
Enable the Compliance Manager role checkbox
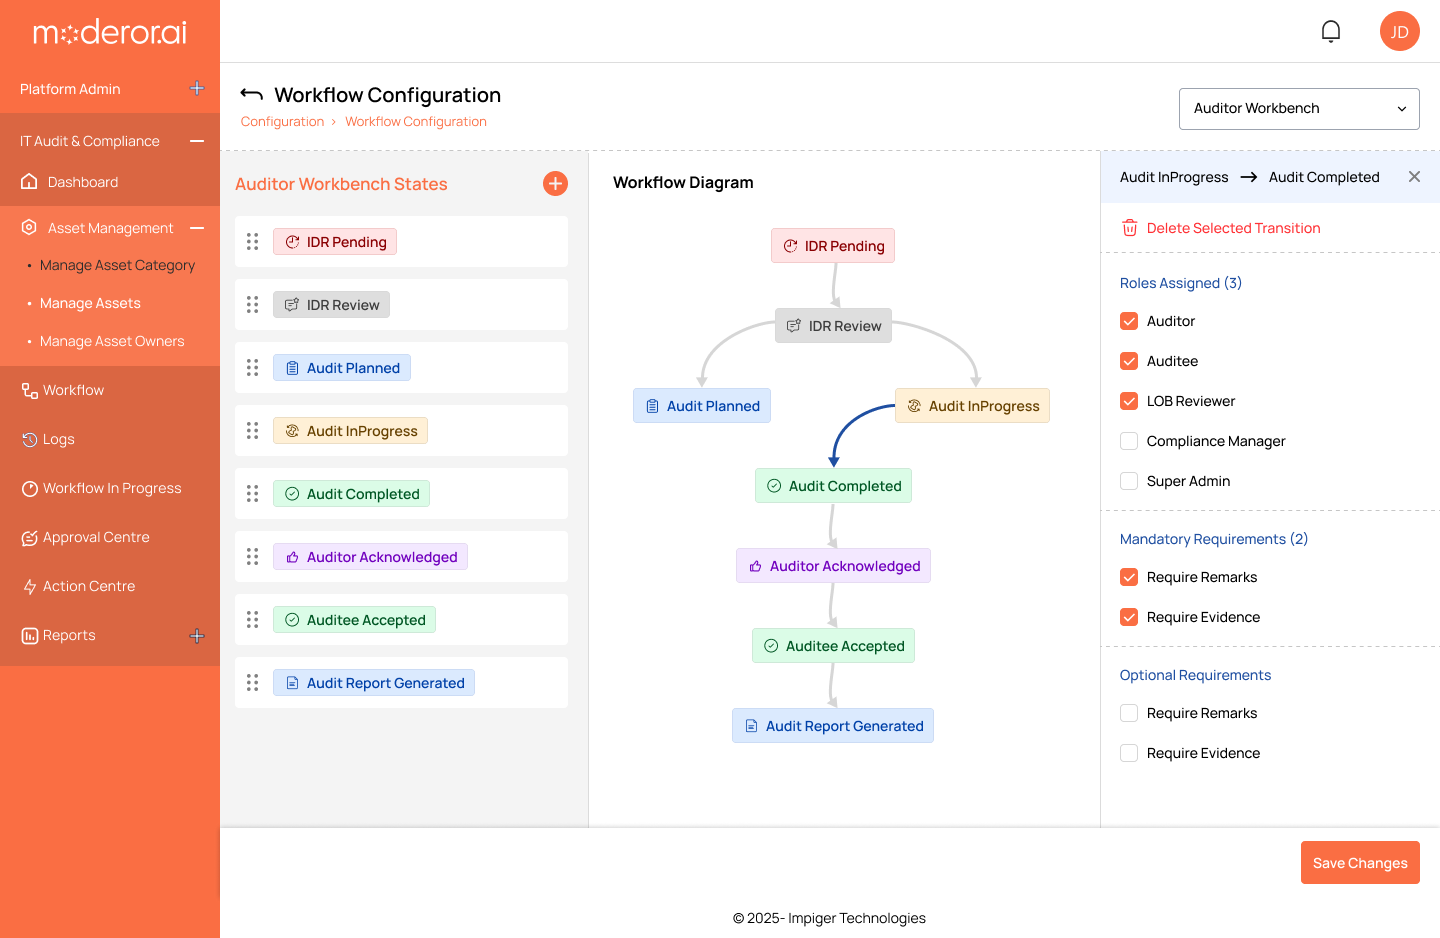click(1129, 441)
